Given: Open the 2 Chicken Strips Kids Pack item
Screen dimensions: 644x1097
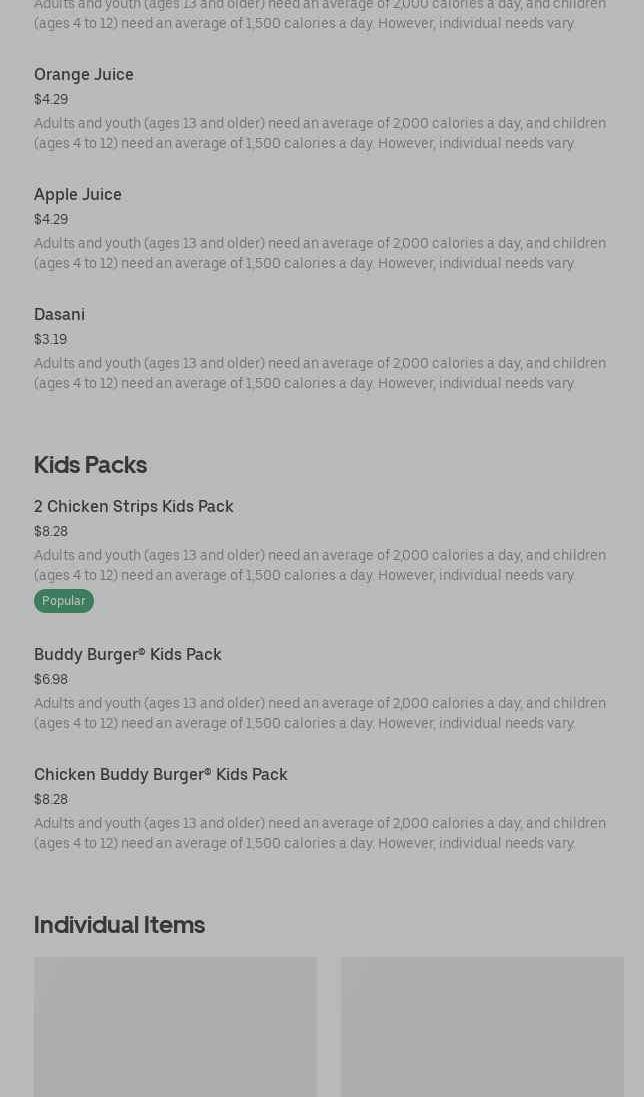Looking at the screenshot, I should 134,507.
